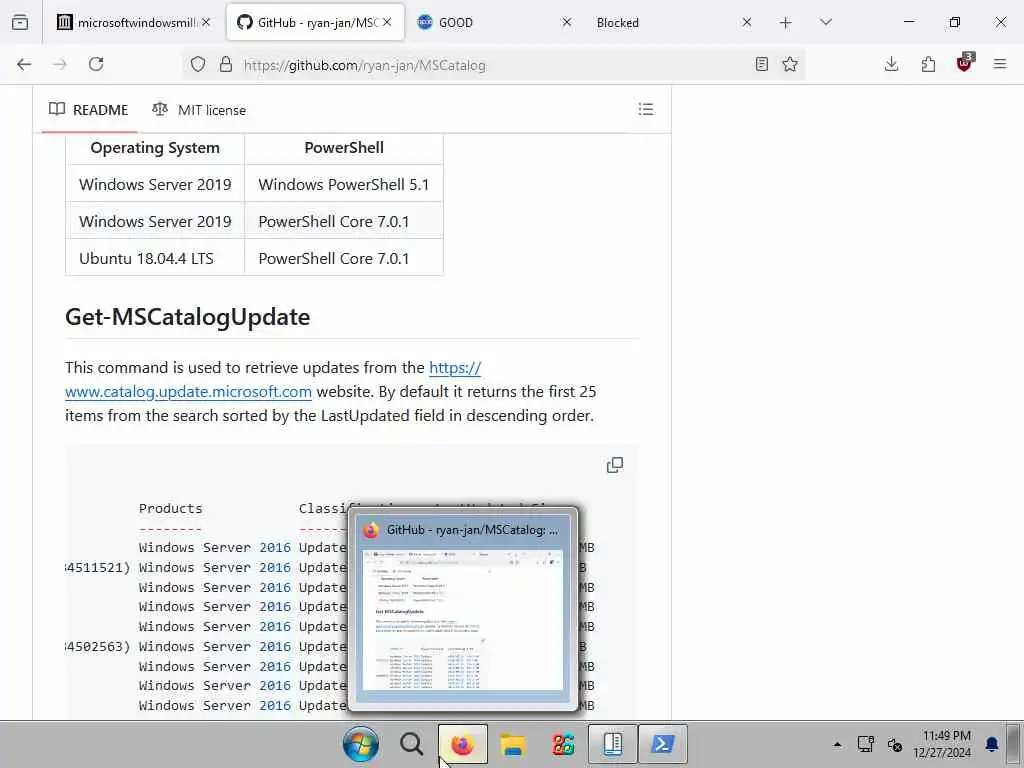The image size is (1024, 768).
Task: Open the uBlock Origin extension icon
Action: 965,63
